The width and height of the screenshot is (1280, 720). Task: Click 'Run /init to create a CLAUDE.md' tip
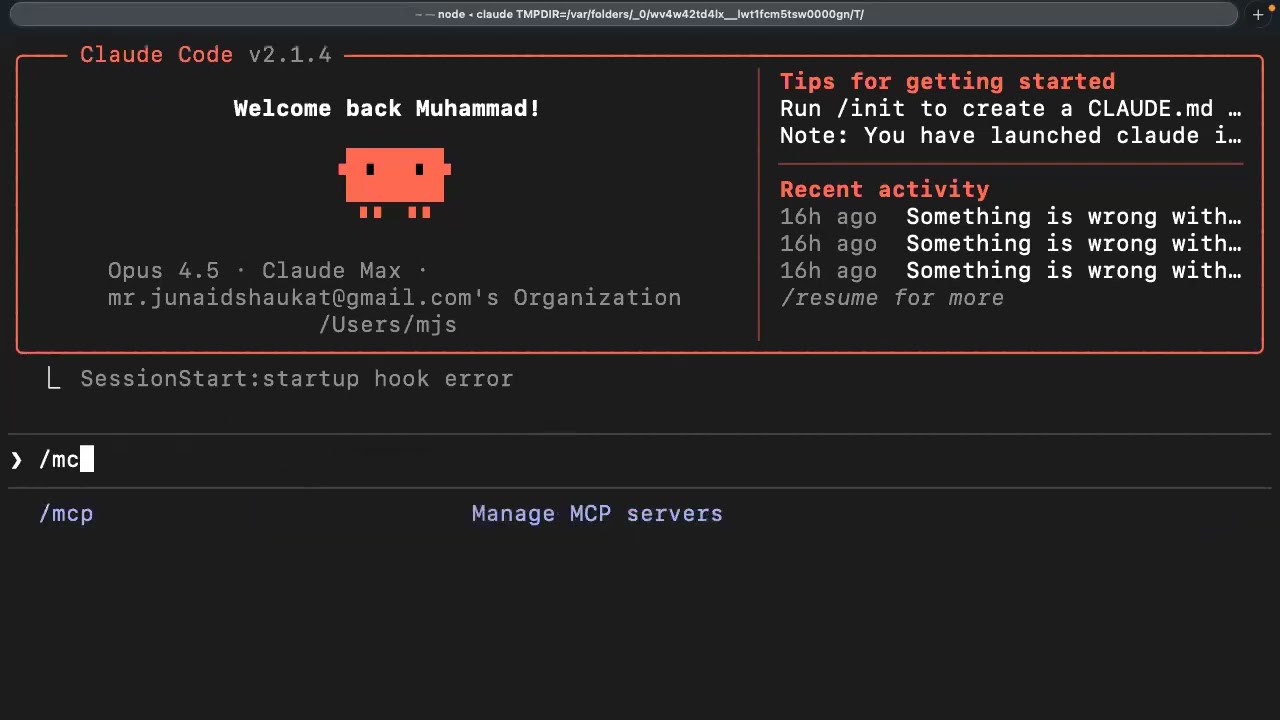click(1010, 109)
